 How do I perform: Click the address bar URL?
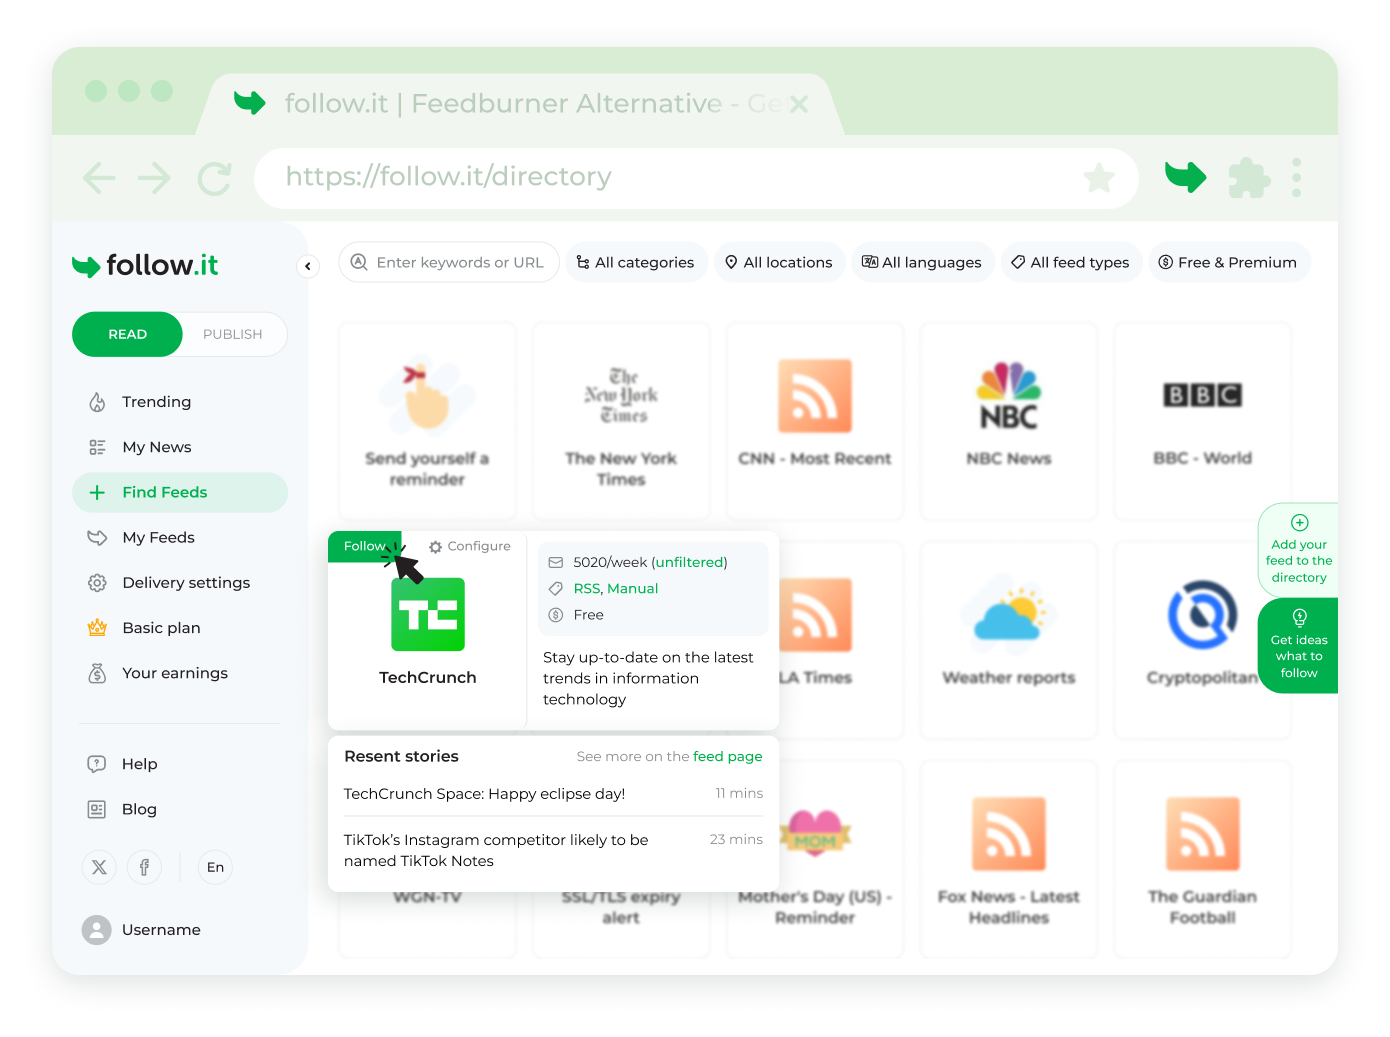(x=449, y=177)
